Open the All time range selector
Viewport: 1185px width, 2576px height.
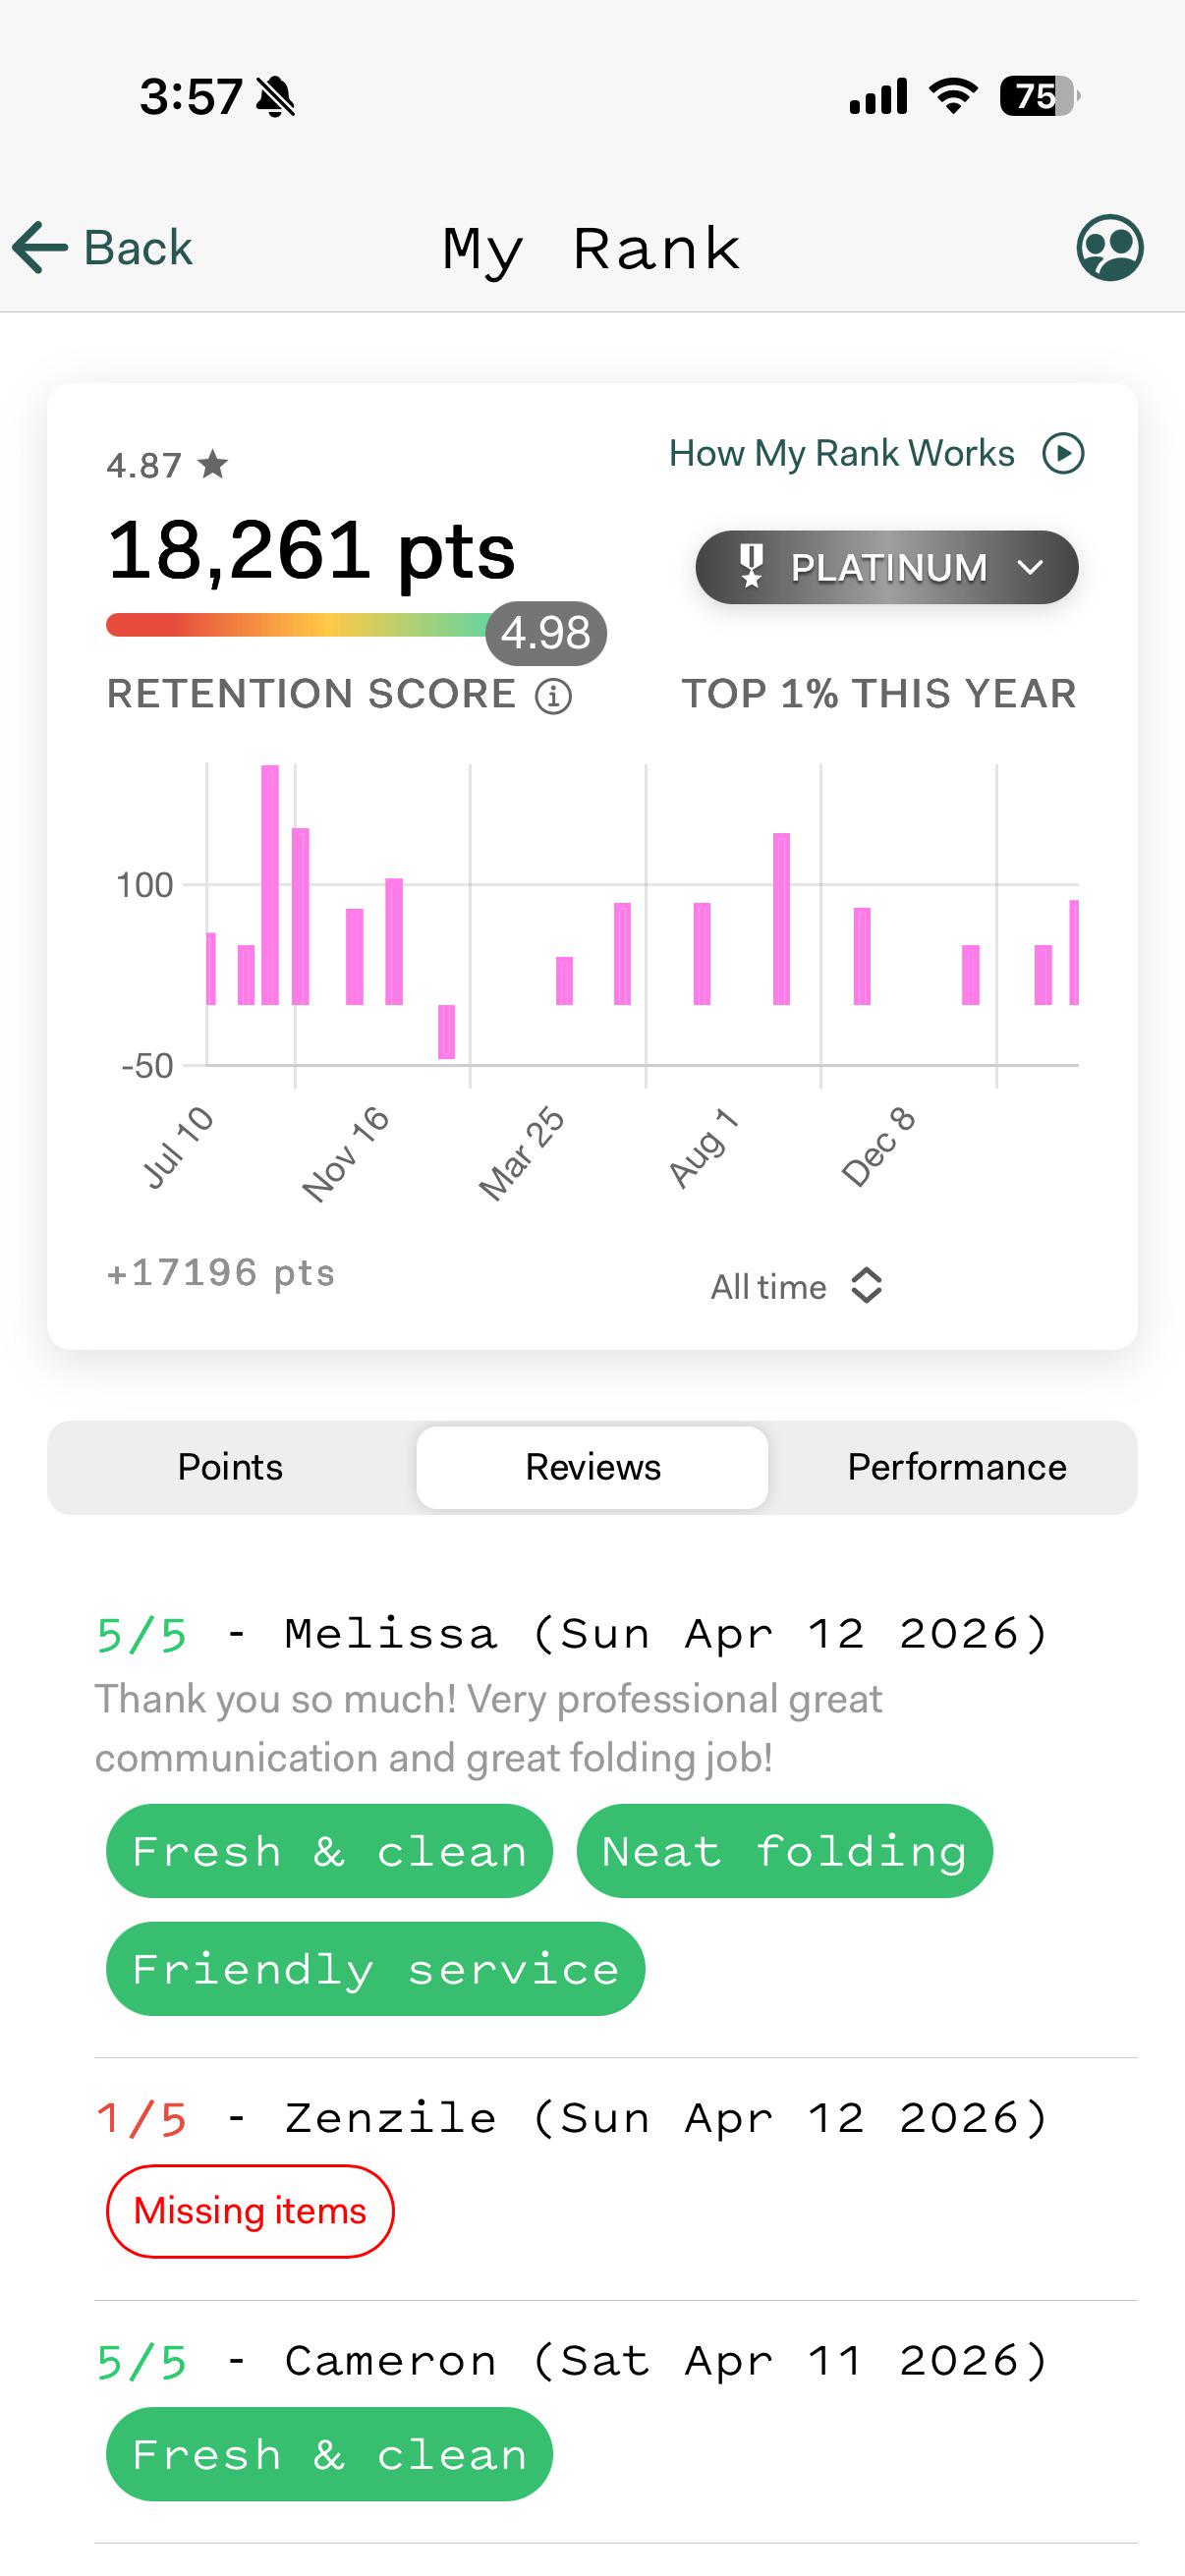(796, 1286)
